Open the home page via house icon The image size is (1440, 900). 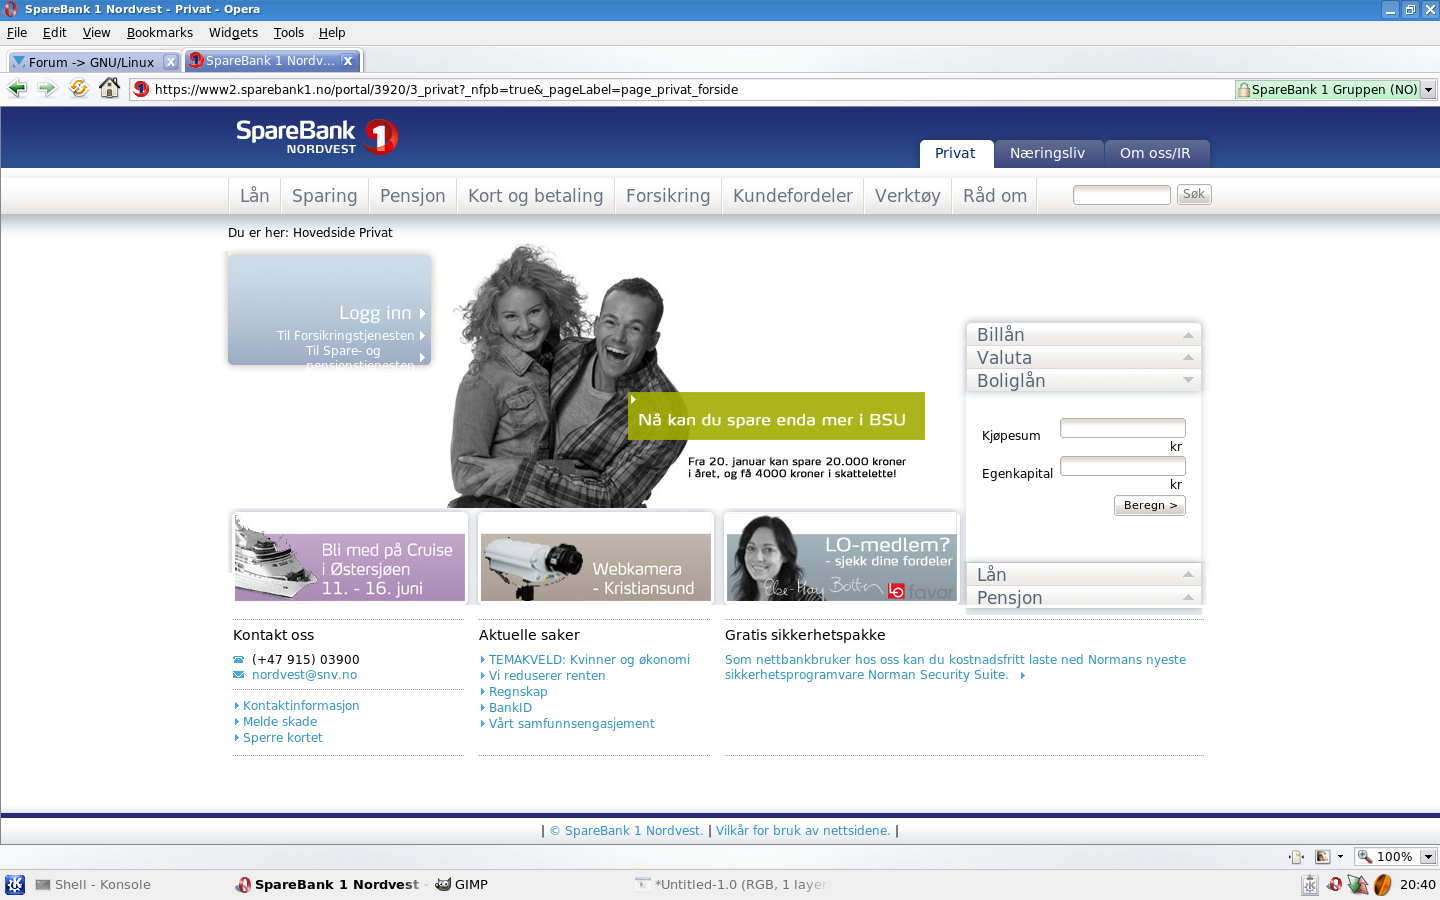(x=110, y=88)
